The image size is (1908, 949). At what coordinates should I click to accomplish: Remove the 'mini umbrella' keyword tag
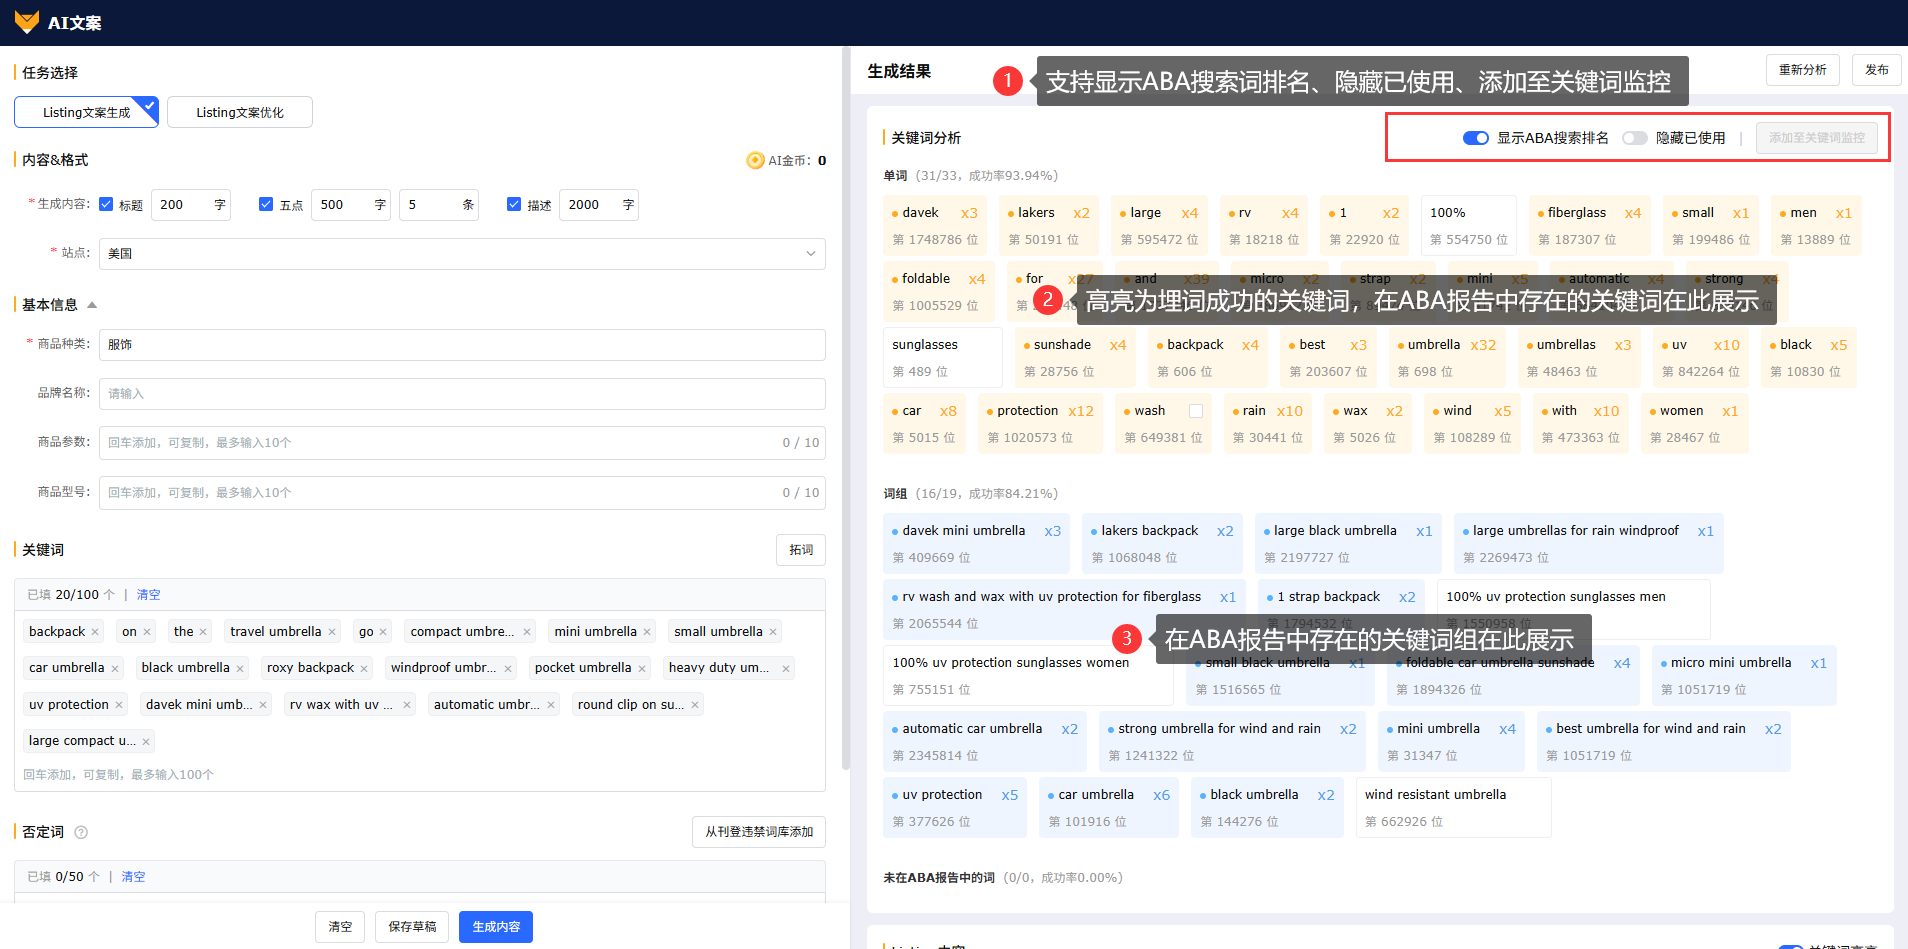(647, 632)
